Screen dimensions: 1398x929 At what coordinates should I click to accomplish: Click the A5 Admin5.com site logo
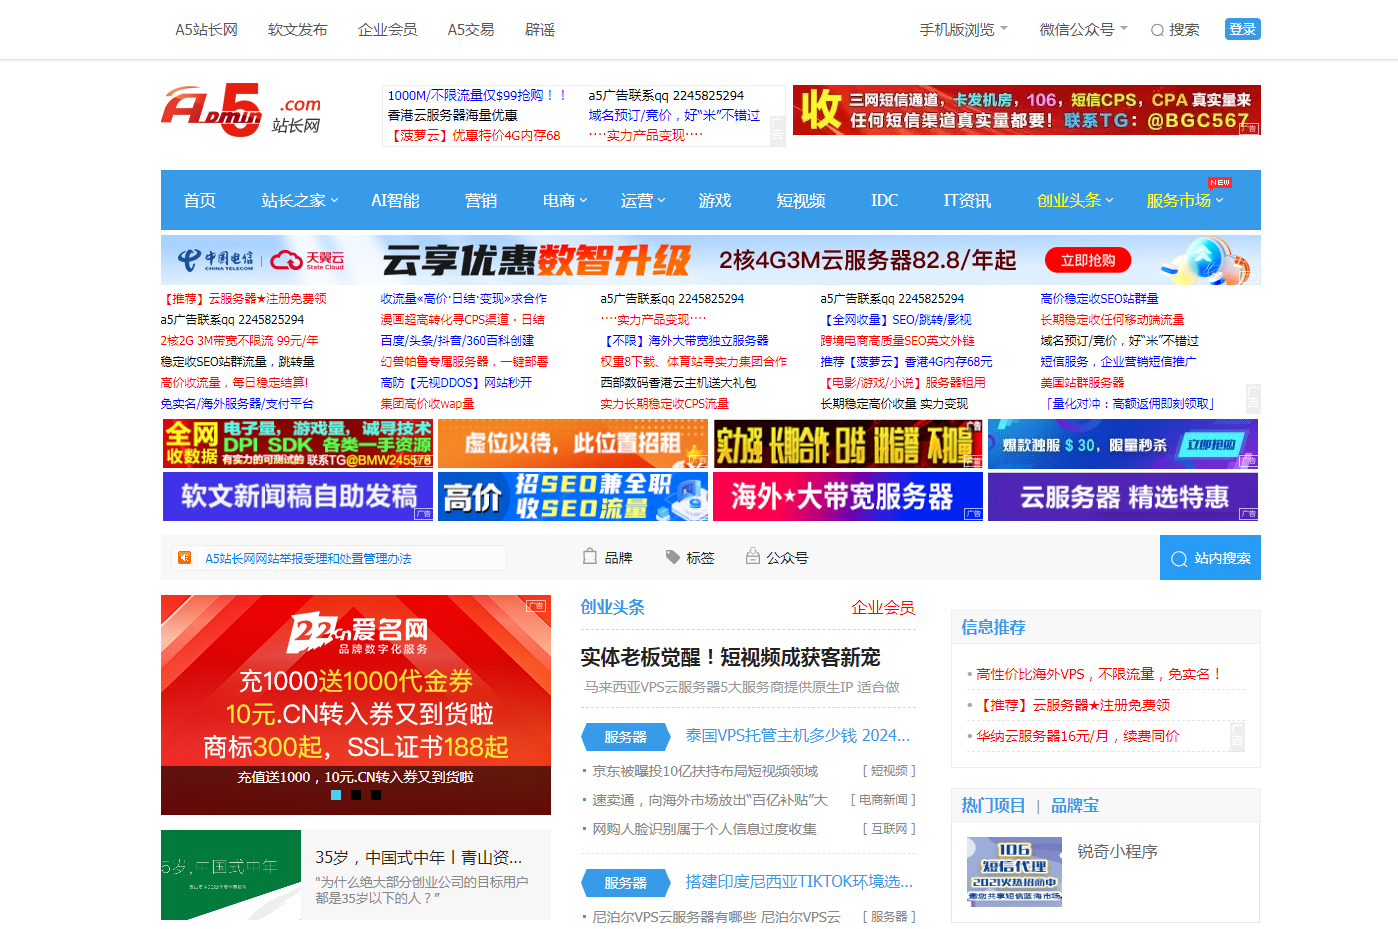coord(241,110)
